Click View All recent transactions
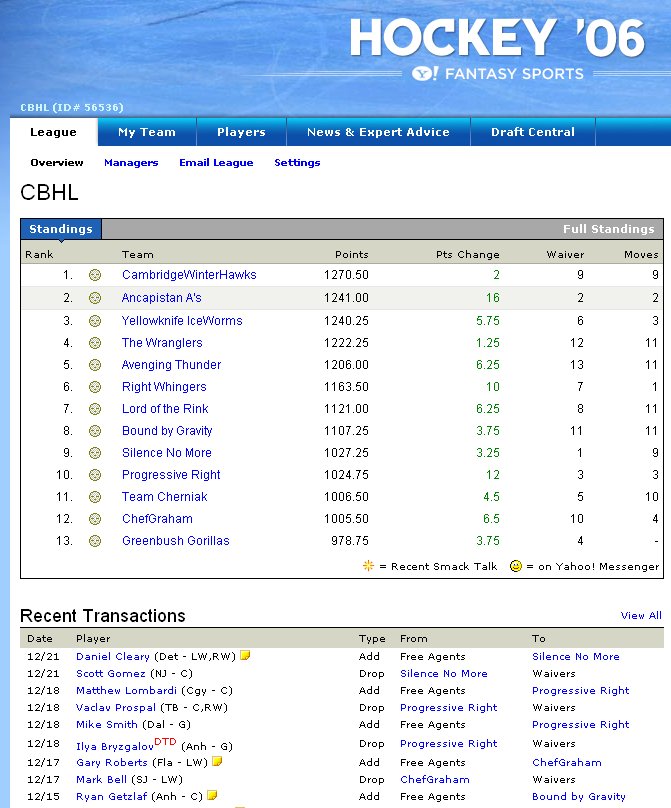The image size is (671, 808). pyautogui.click(x=641, y=615)
